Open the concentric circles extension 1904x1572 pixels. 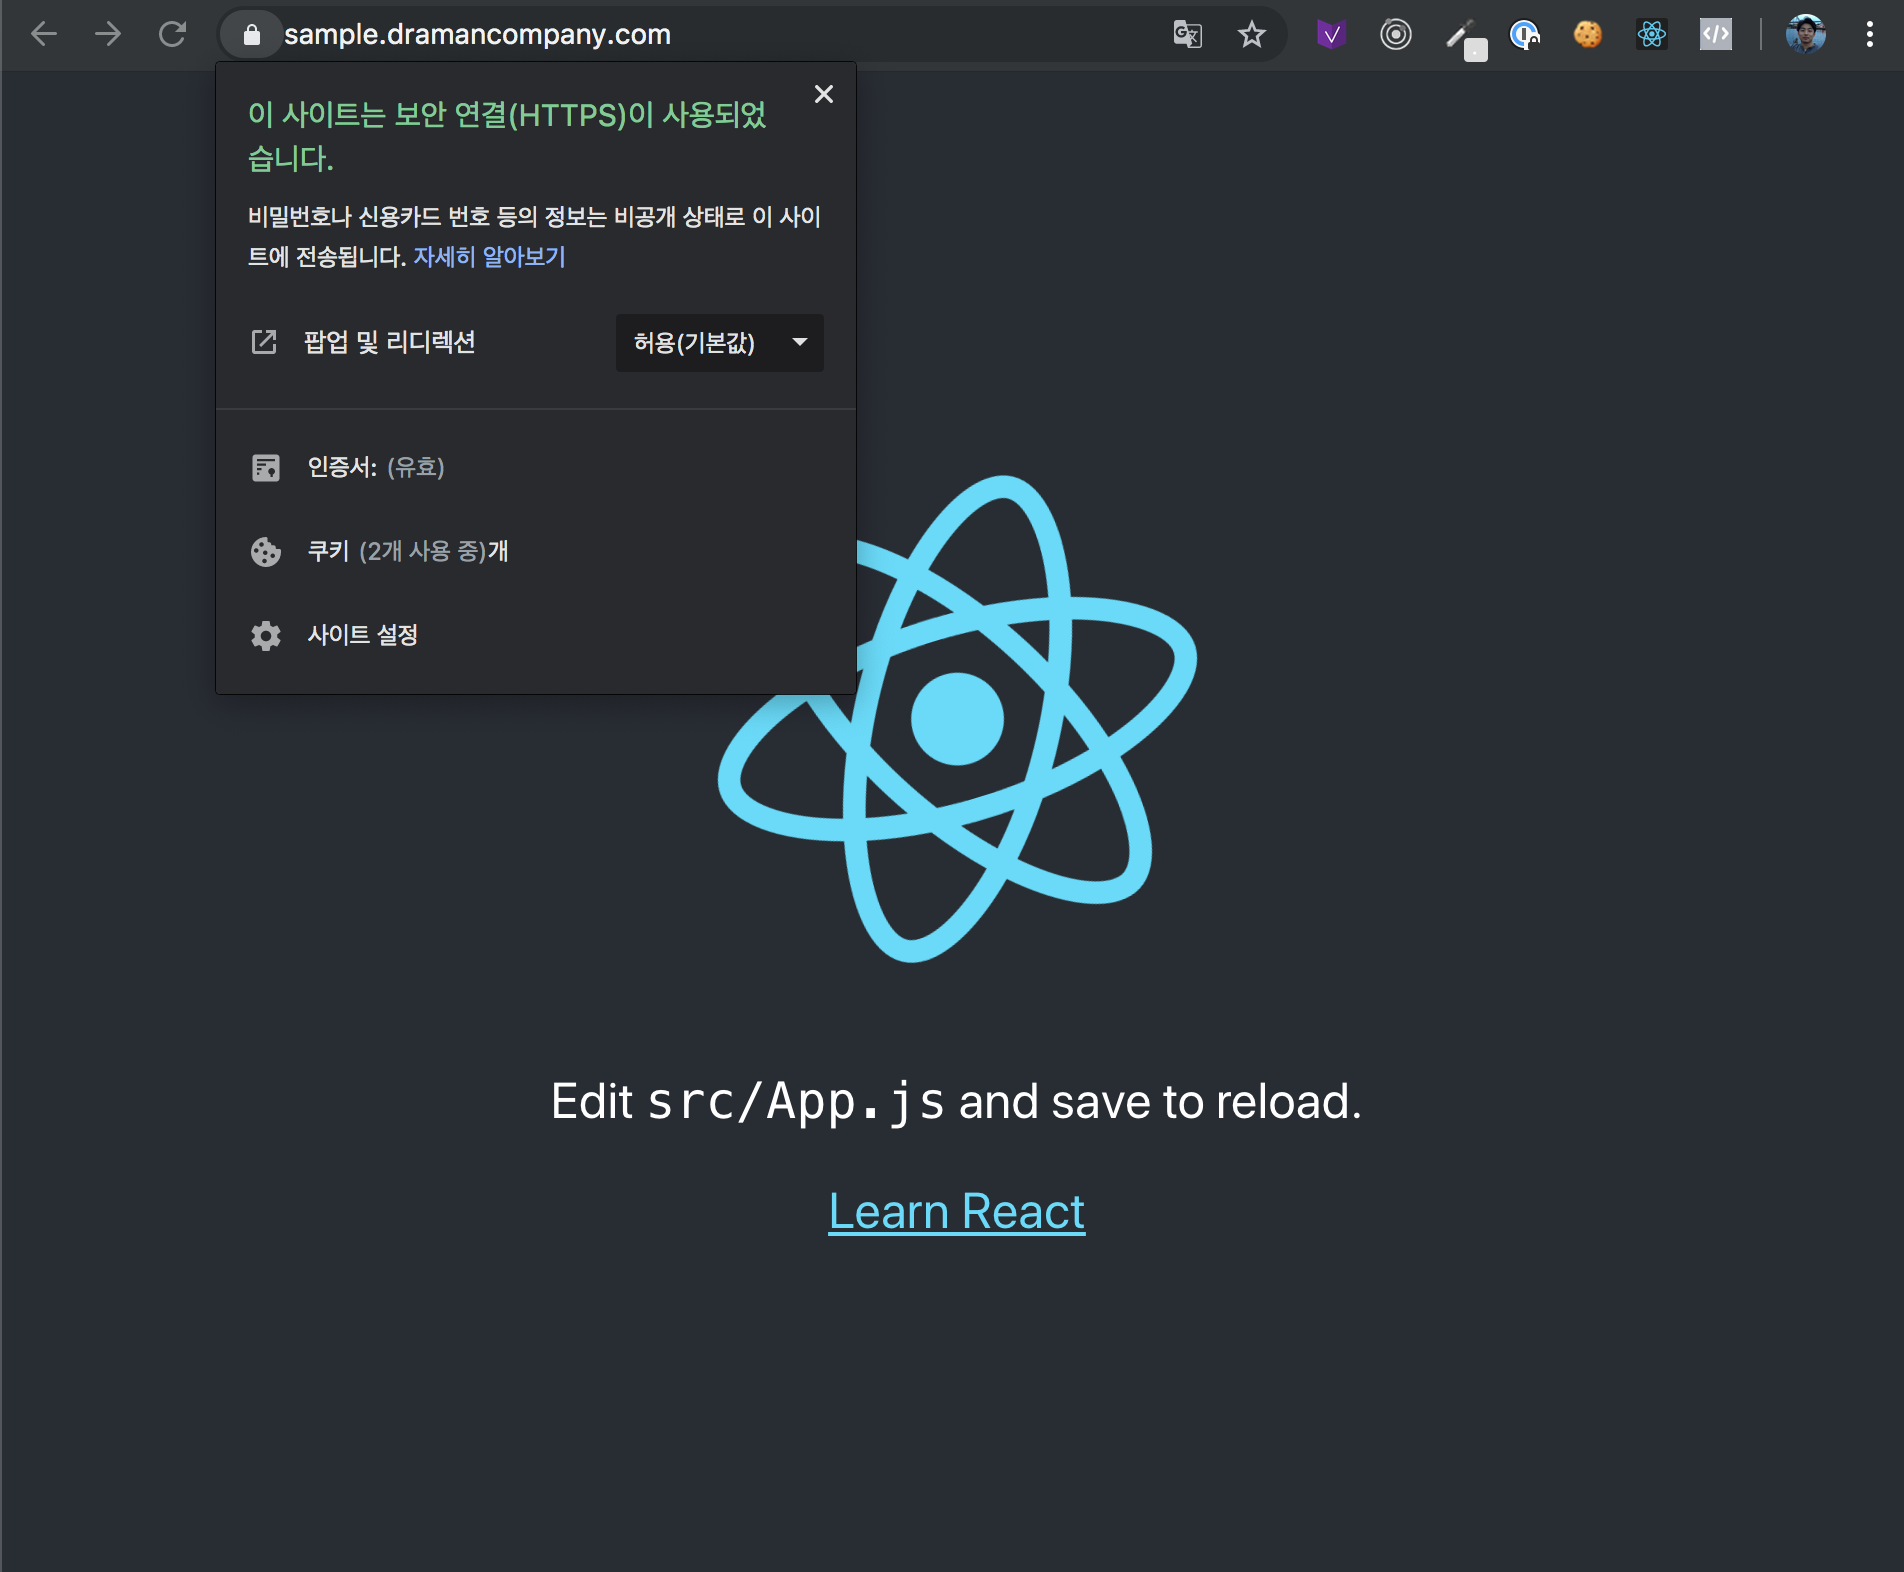pos(1395,35)
